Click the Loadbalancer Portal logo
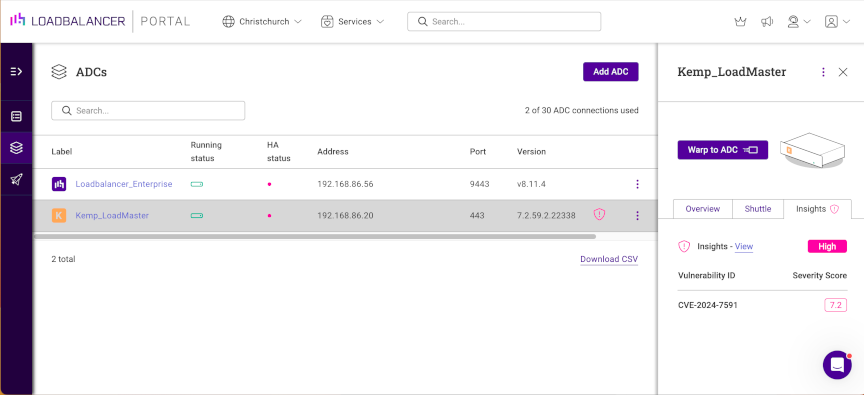Screen dimensions: 864x395 (x=100, y=21)
